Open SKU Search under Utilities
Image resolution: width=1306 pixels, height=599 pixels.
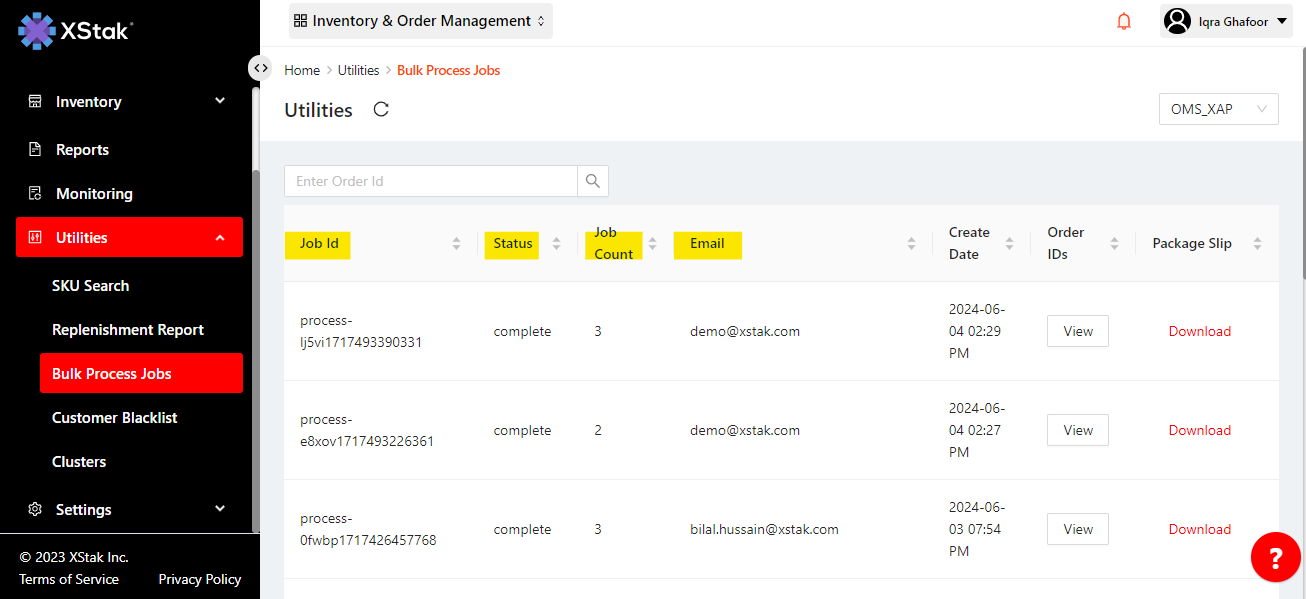[90, 286]
